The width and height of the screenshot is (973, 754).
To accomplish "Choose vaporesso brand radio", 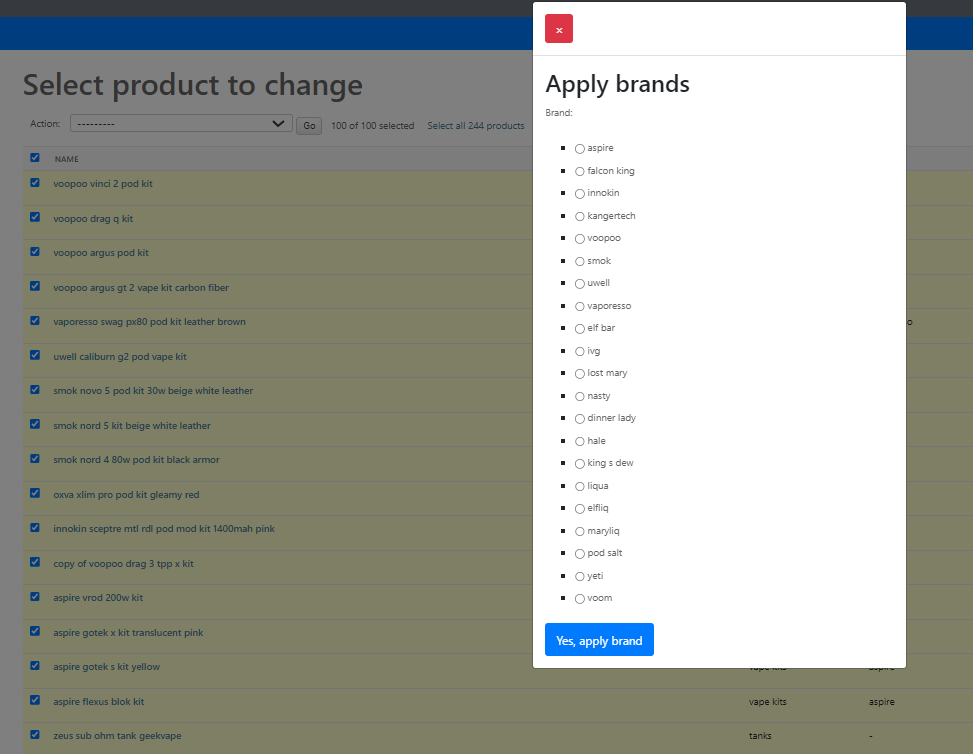I will point(580,307).
